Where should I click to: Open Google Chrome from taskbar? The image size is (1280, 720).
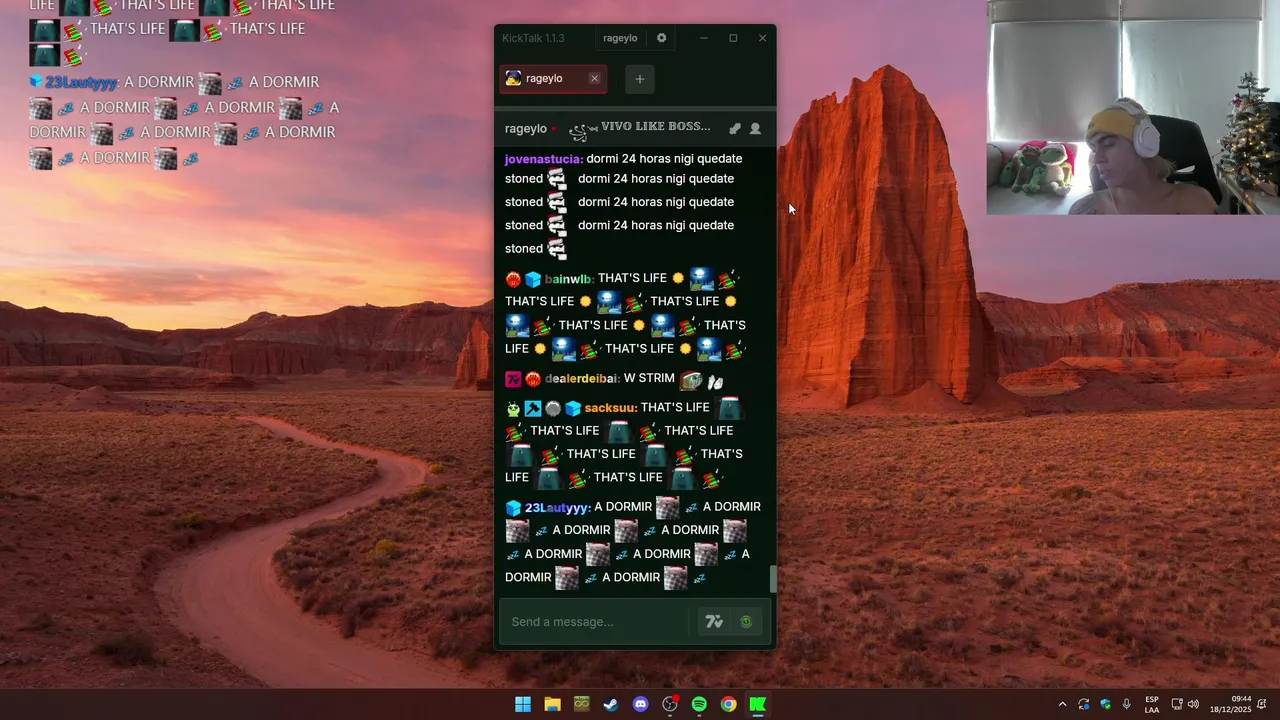pyautogui.click(x=729, y=704)
